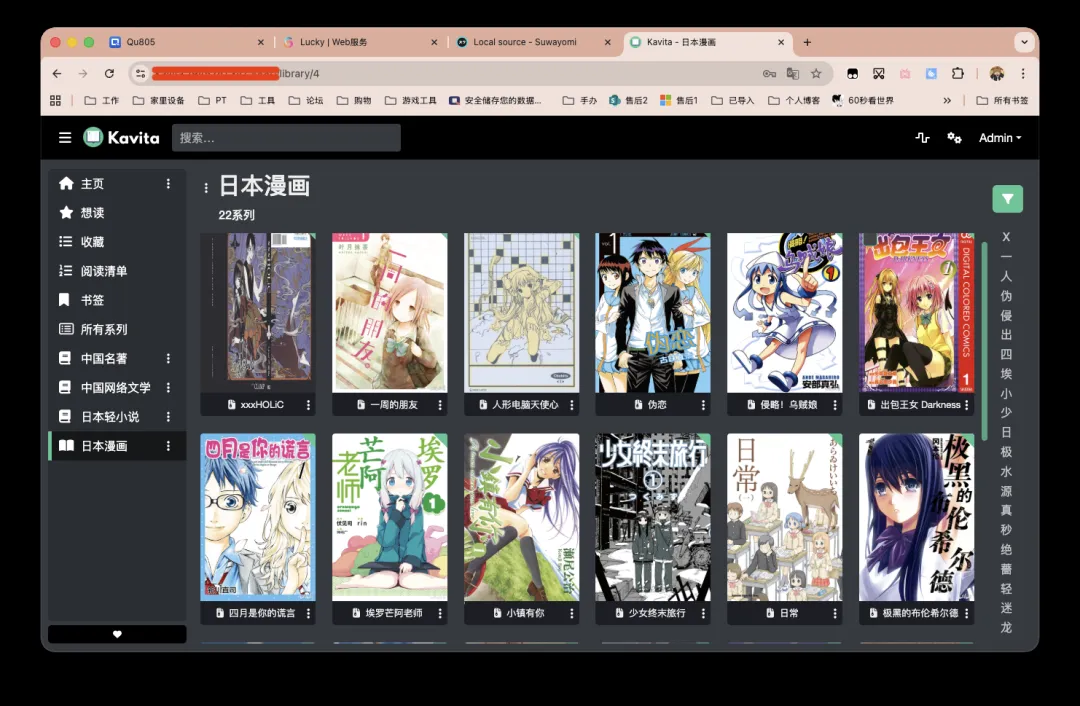Click the heart donate button in sidebar

117,634
